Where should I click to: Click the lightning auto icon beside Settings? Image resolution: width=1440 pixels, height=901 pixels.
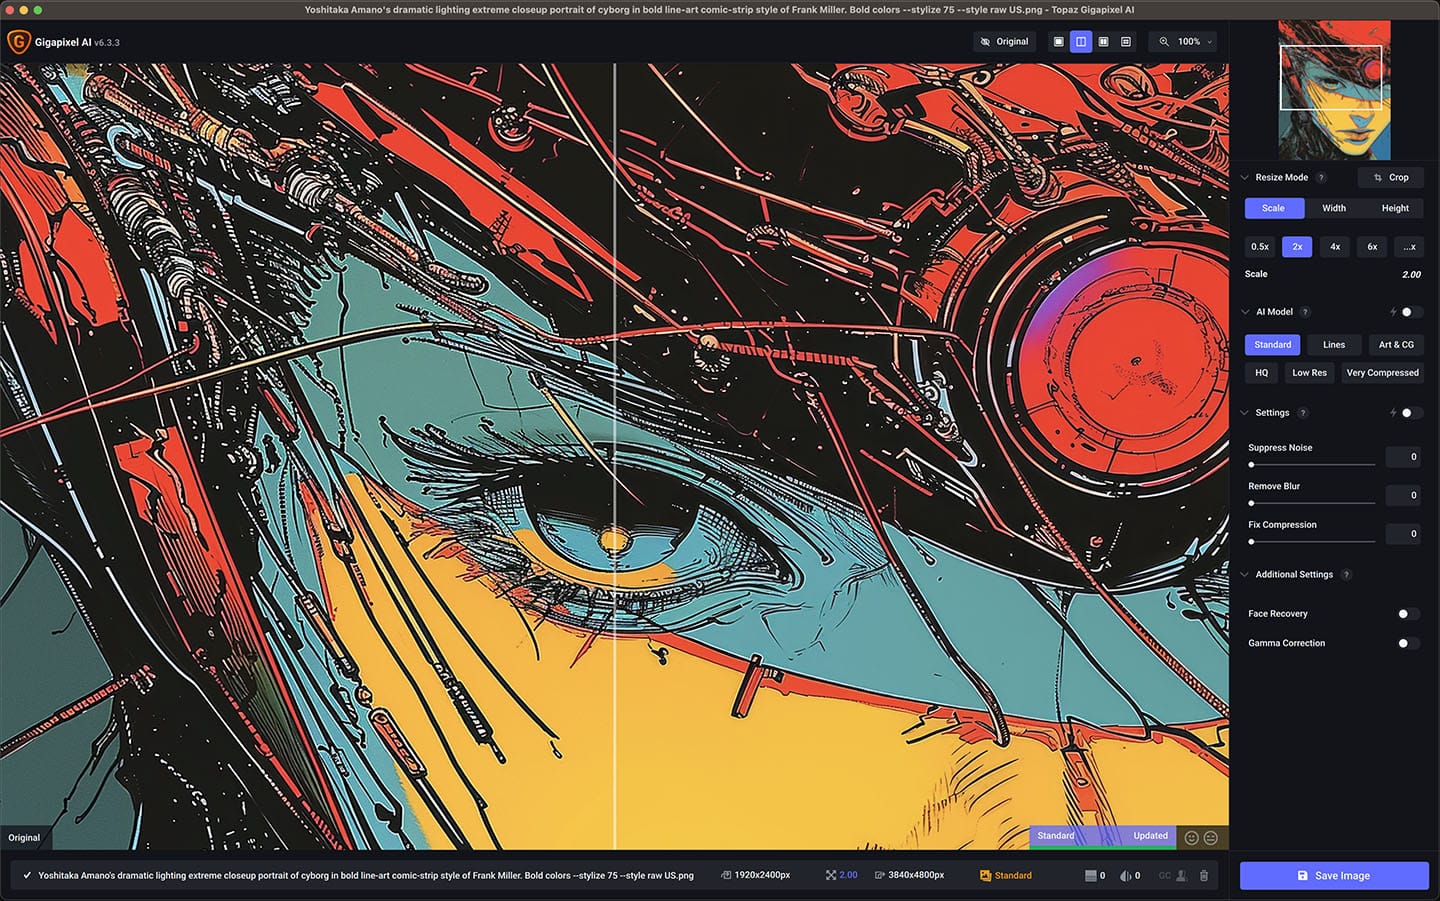1392,413
